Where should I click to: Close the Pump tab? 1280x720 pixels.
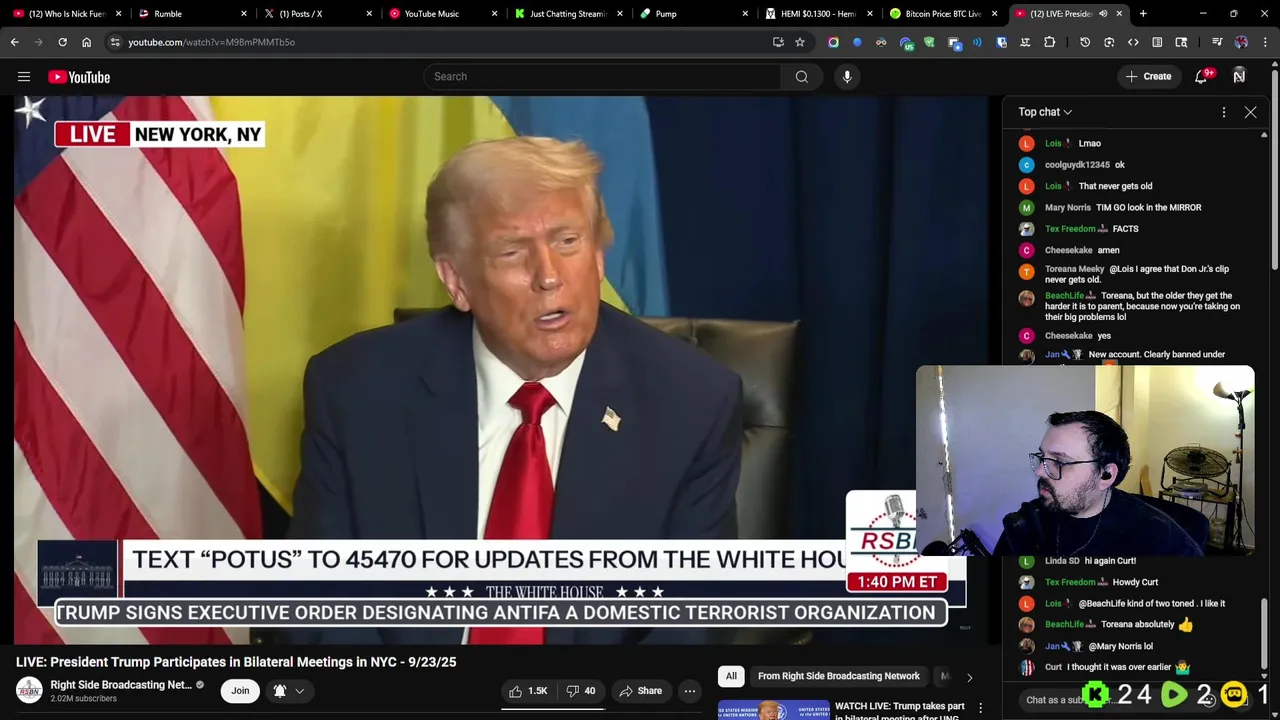tap(744, 13)
